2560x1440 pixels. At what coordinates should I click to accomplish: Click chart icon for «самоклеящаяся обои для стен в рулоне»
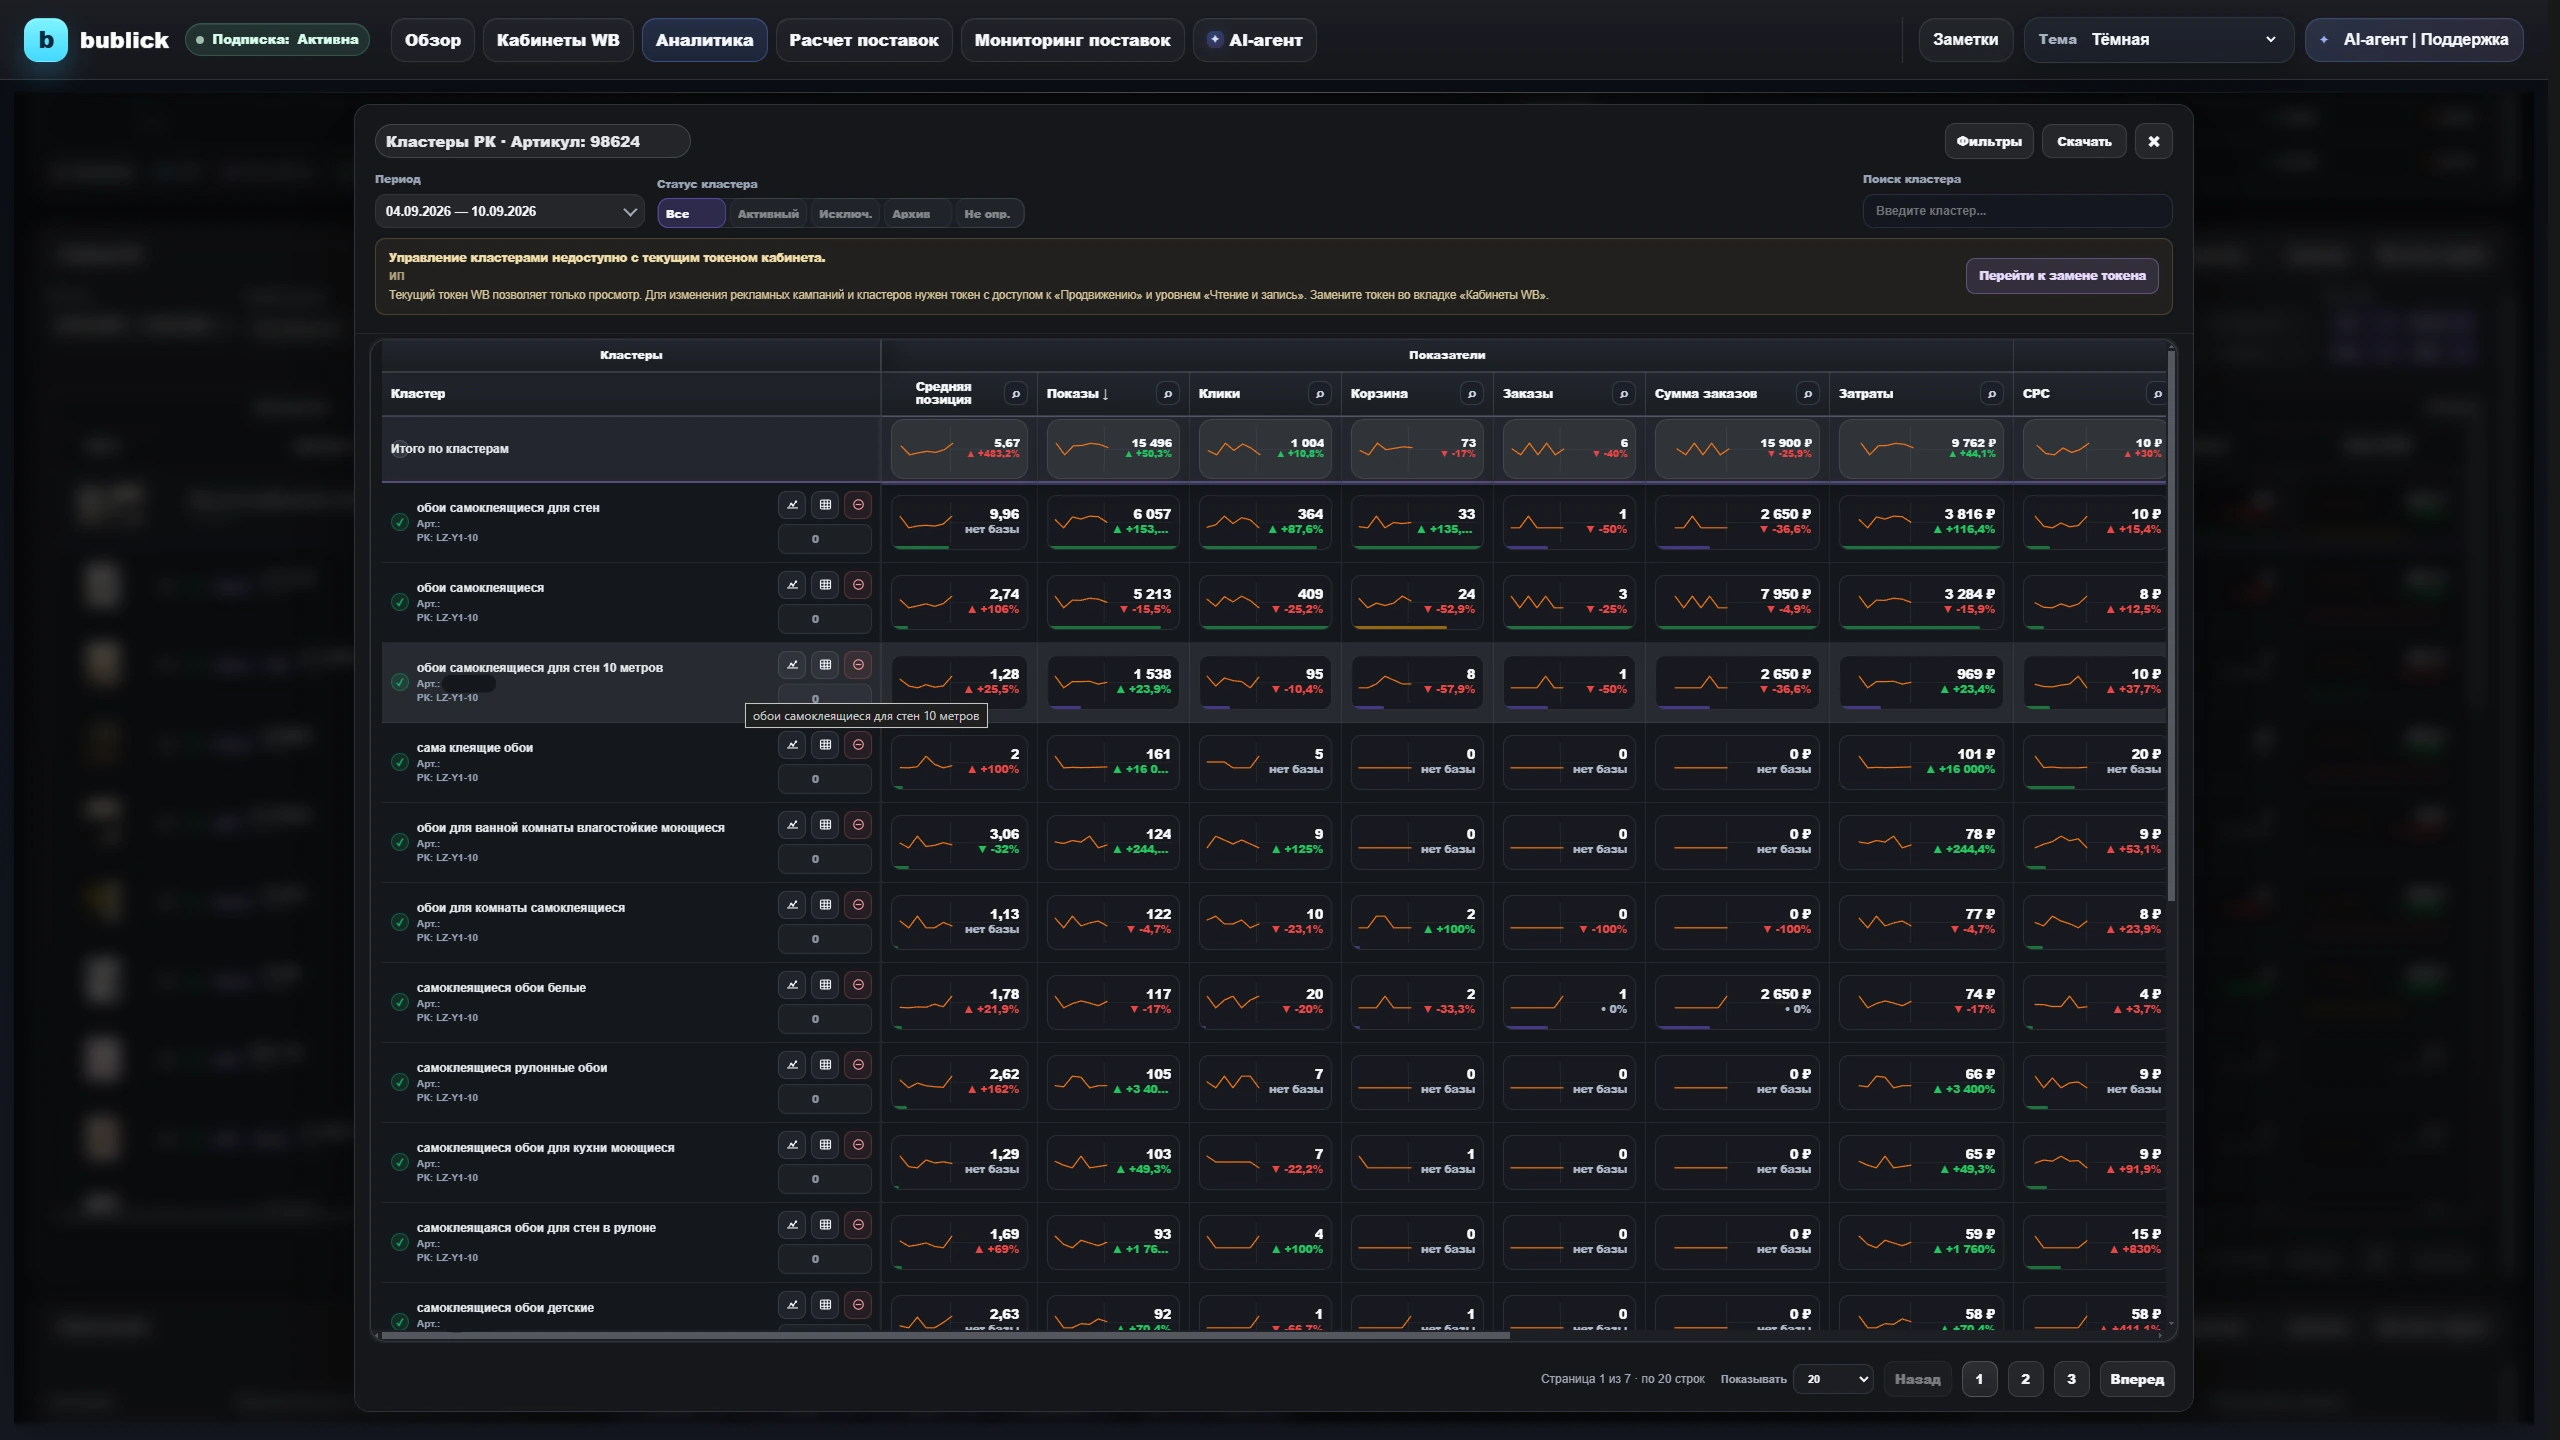(x=792, y=1225)
